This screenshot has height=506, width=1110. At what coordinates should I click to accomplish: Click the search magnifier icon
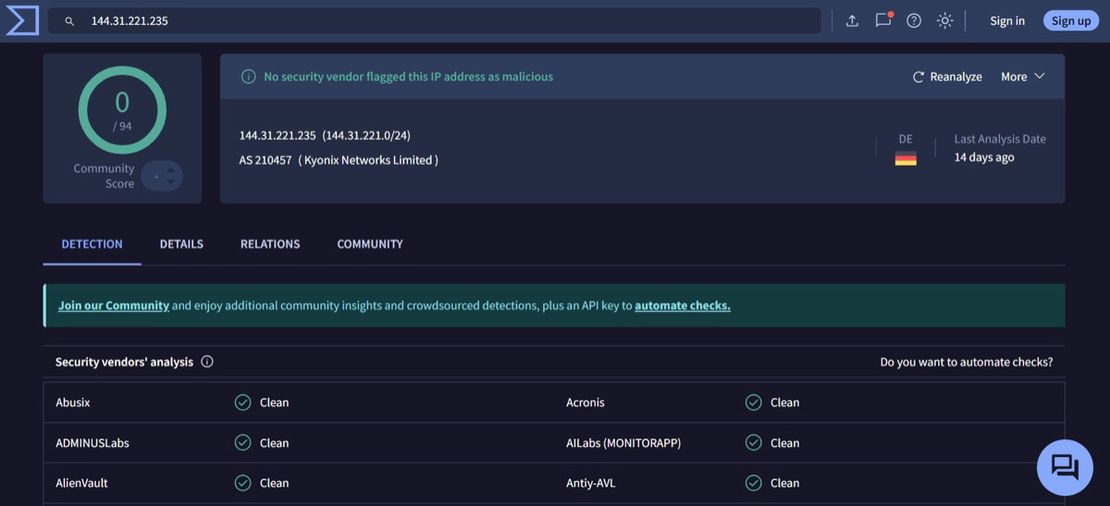[x=69, y=21]
